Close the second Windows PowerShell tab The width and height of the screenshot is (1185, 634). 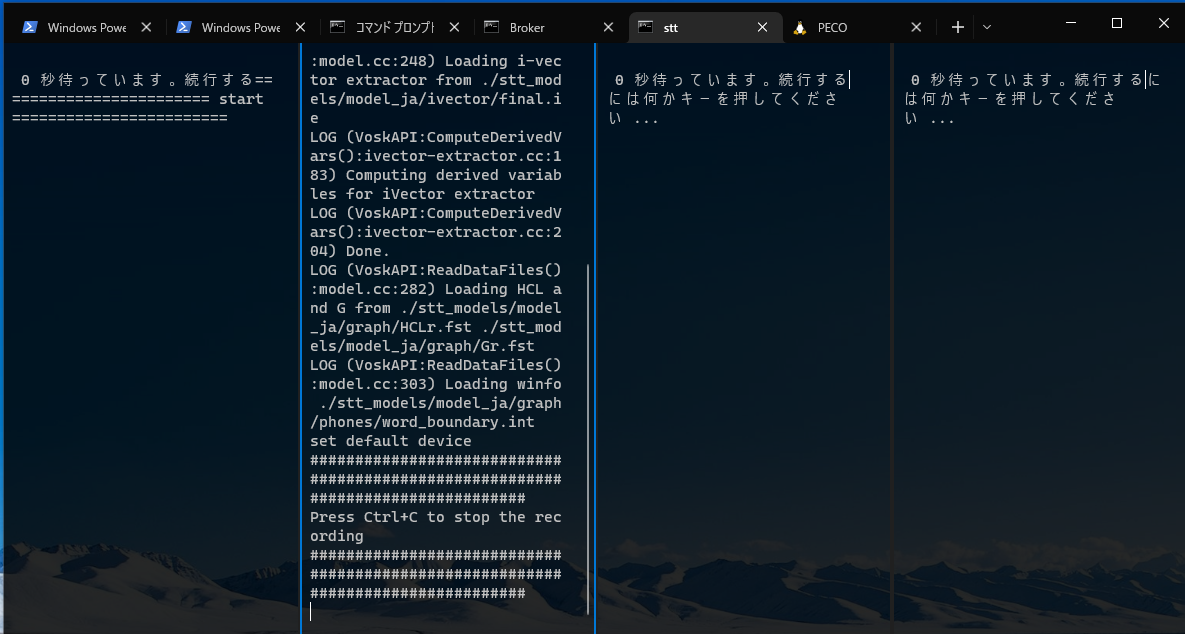tap(300, 27)
